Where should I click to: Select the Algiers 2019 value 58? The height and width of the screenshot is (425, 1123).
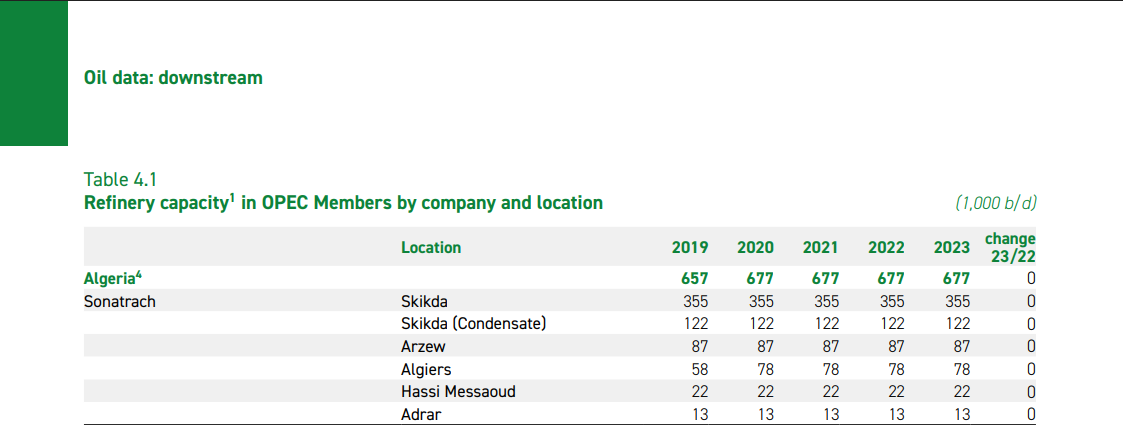pyautogui.click(x=697, y=370)
